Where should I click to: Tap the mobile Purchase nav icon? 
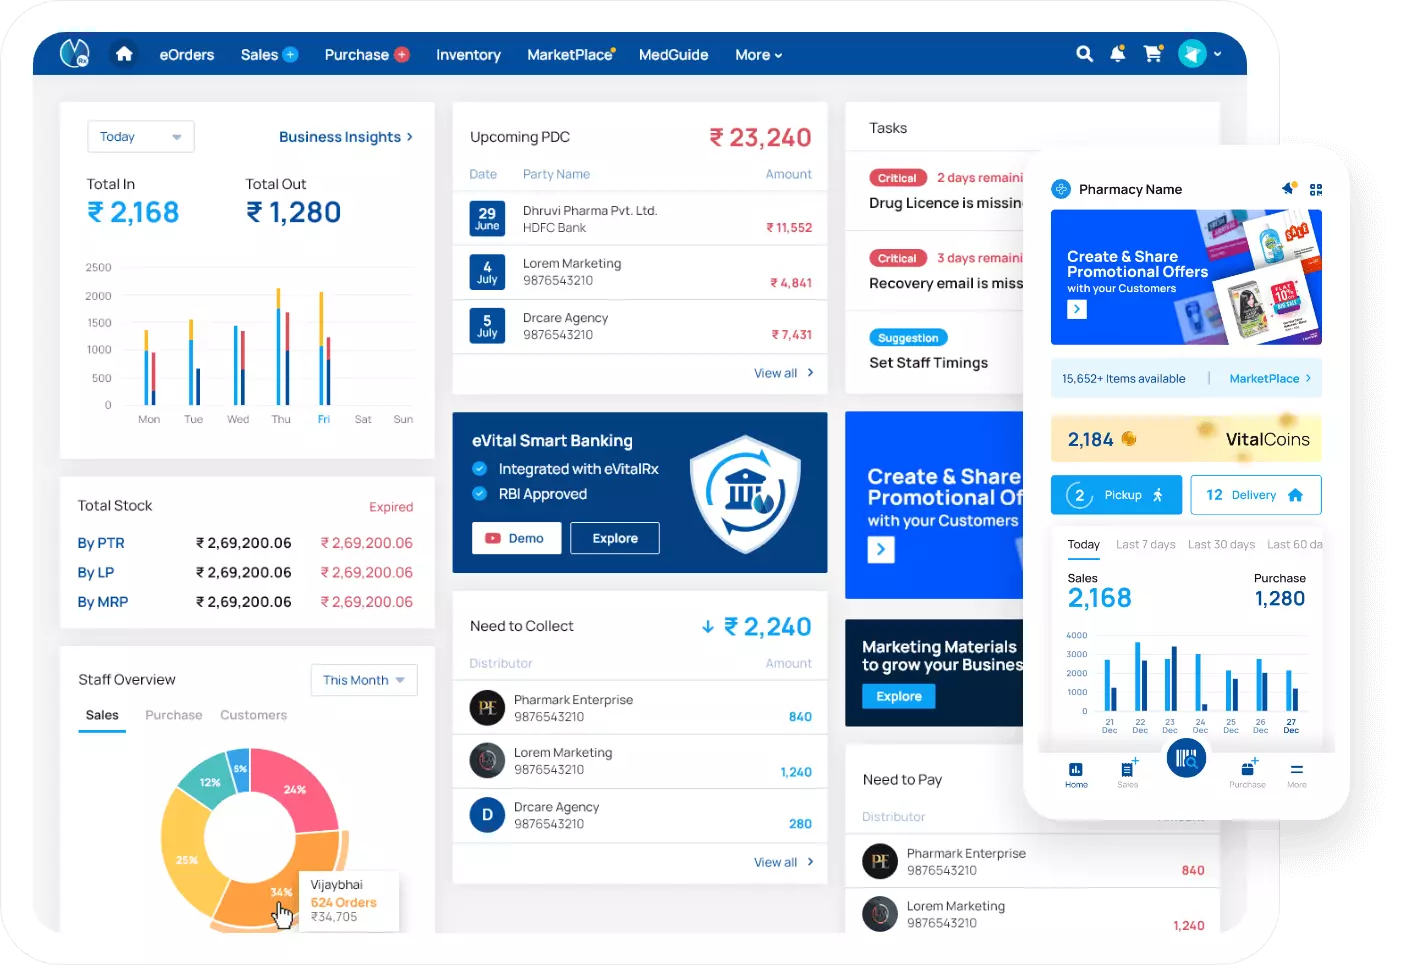1247,774
